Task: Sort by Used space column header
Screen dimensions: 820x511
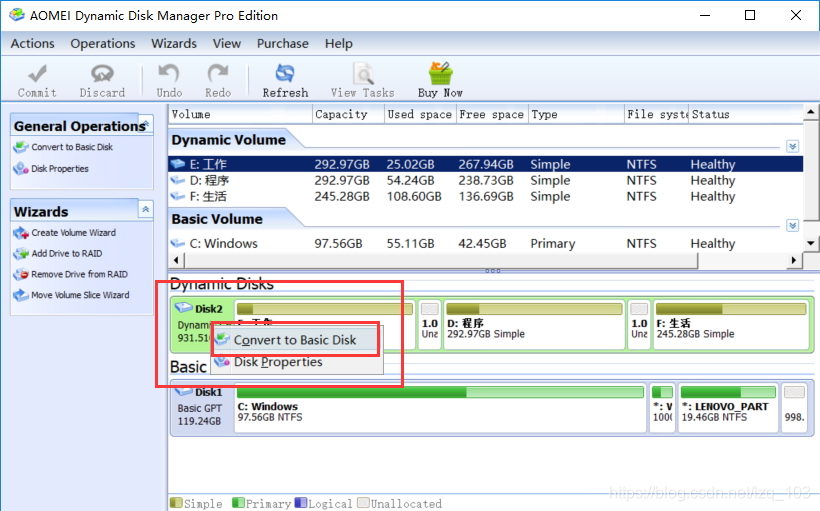Action: pos(420,115)
